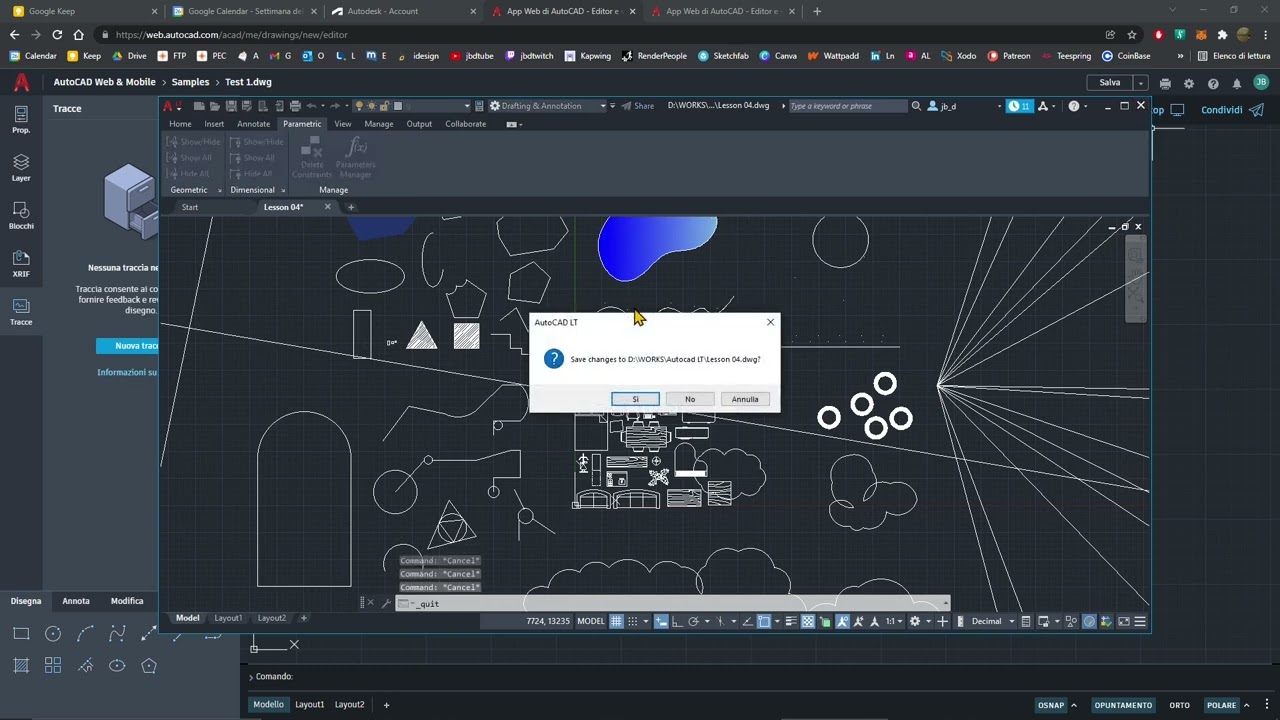The height and width of the screenshot is (720, 1280).
Task: Click the Autodesk App Store icon
Action: [1043, 106]
